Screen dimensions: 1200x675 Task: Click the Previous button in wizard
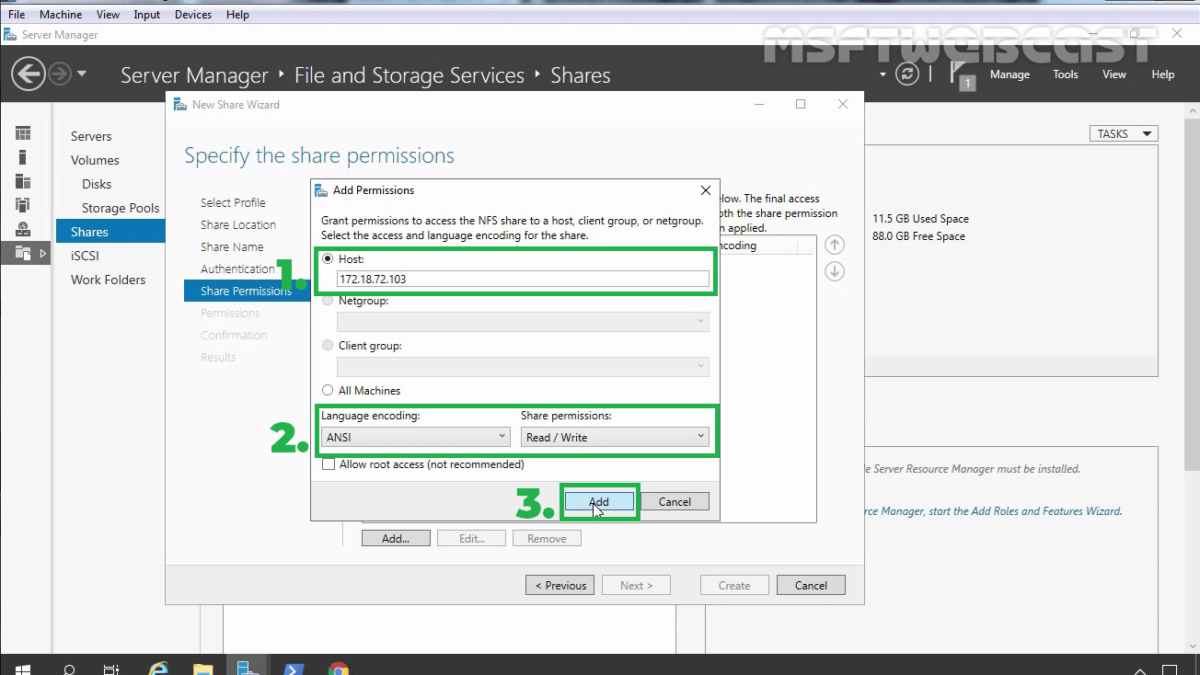coord(560,585)
